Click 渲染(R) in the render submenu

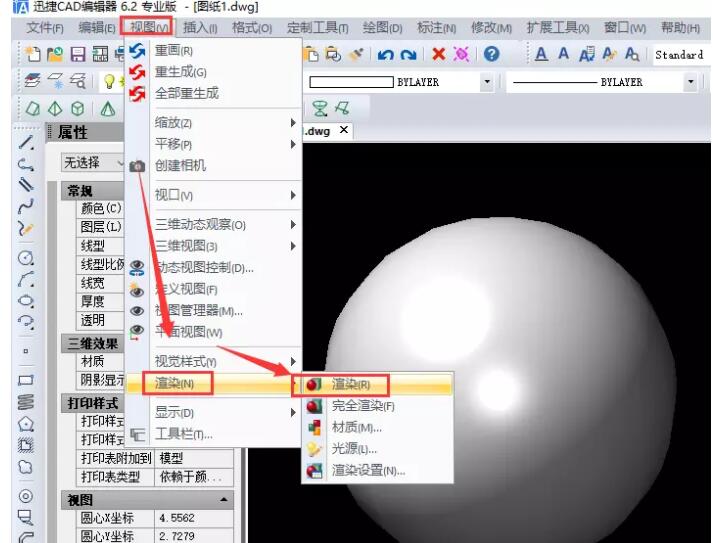[377, 384]
